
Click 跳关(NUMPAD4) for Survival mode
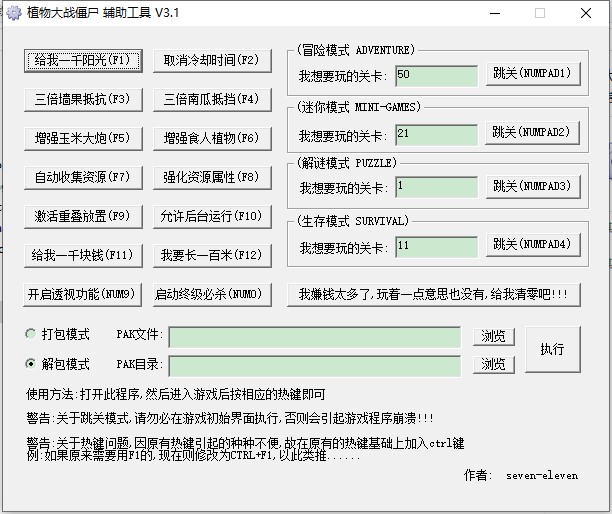pos(533,245)
